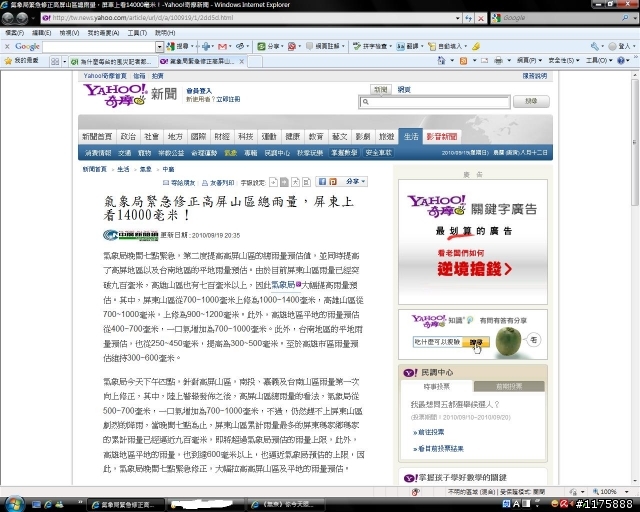Select the 影音新聞 video news tab
Screen dimensions: 640x512
442,136
